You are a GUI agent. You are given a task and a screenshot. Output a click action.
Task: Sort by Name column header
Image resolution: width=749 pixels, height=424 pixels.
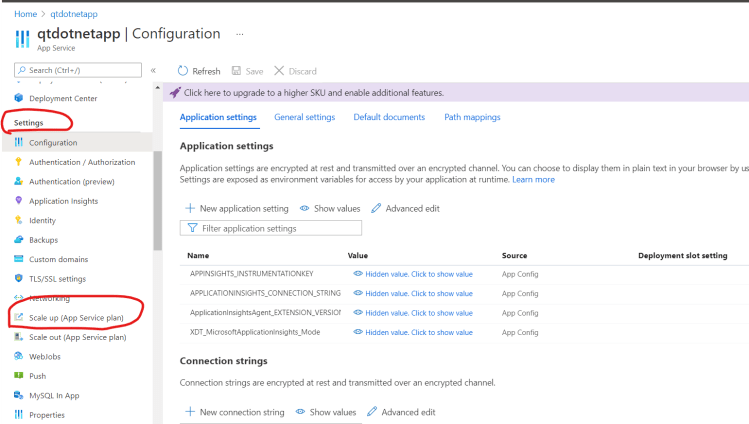198,255
